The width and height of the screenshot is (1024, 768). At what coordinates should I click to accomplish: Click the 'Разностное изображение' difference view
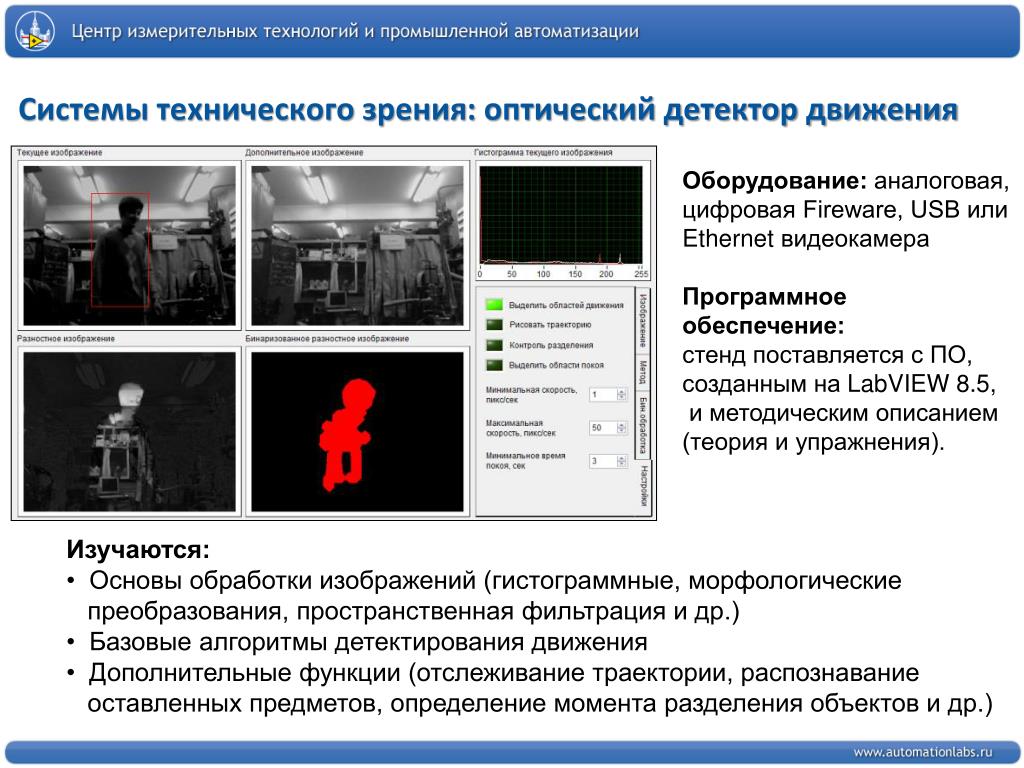click(129, 432)
